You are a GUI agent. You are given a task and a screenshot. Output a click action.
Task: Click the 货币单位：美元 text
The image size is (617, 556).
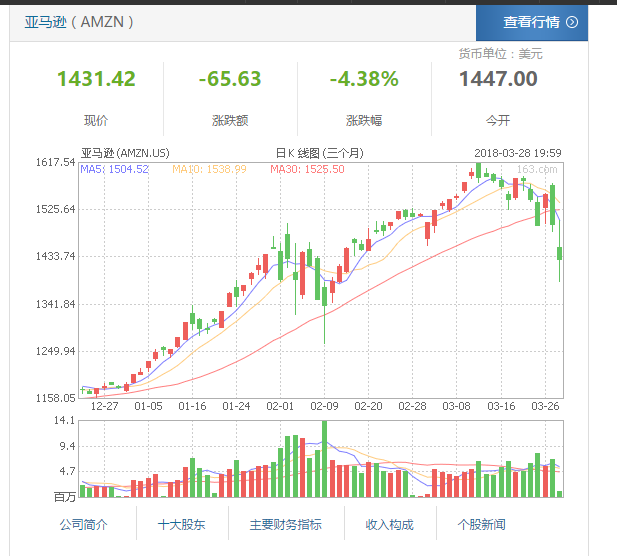tap(501, 54)
